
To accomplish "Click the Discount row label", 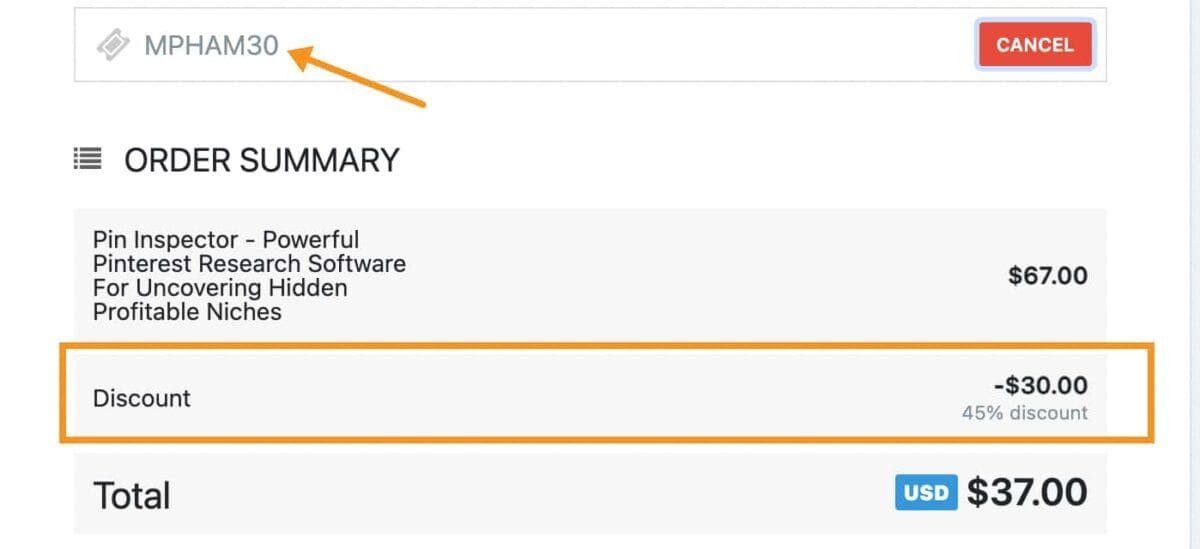I will pyautogui.click(x=141, y=398).
